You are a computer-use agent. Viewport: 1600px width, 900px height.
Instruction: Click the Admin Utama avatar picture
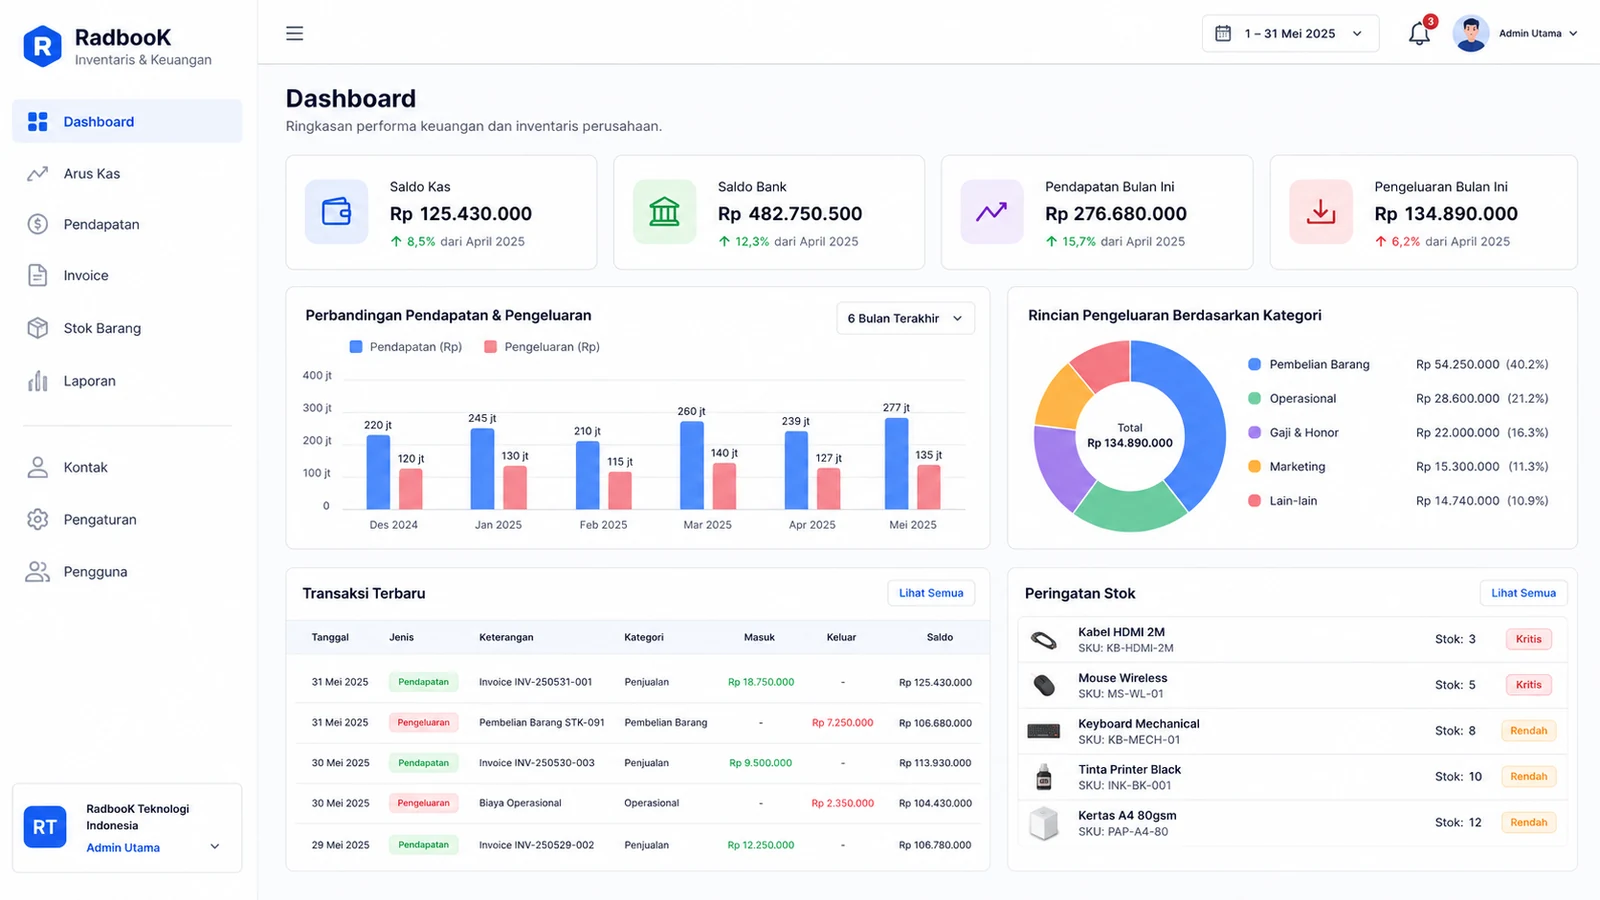[x=1470, y=33]
